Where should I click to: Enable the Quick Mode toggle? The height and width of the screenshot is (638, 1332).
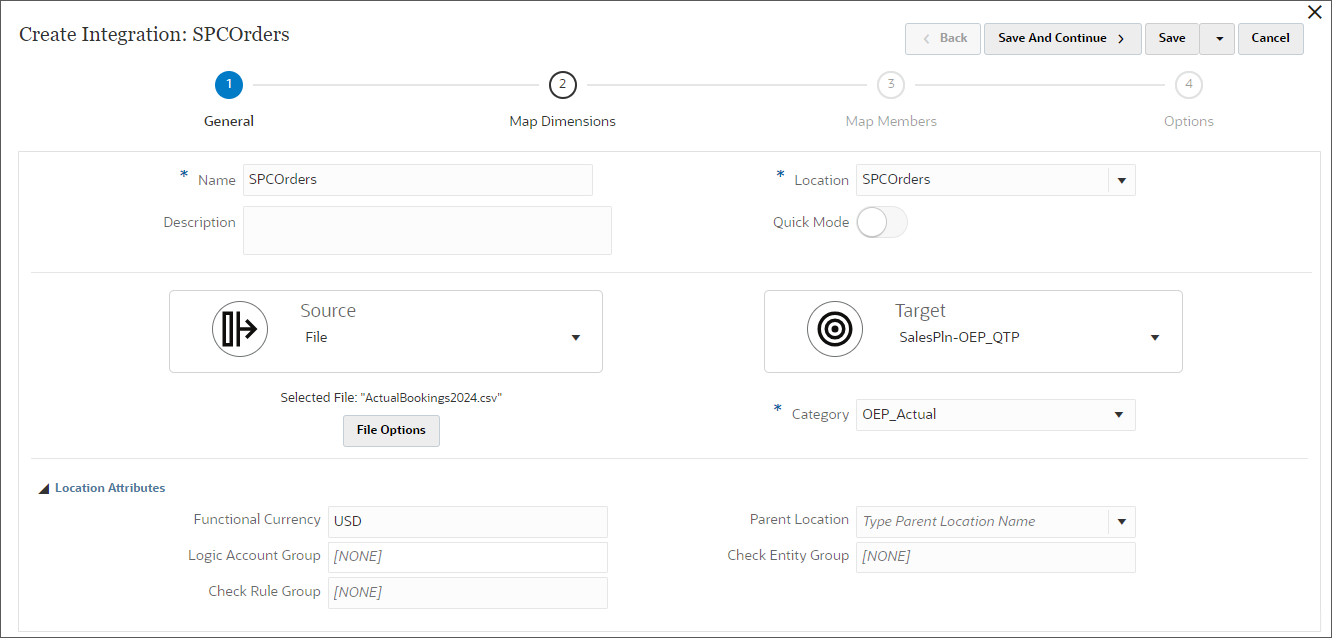pyautogui.click(x=882, y=221)
